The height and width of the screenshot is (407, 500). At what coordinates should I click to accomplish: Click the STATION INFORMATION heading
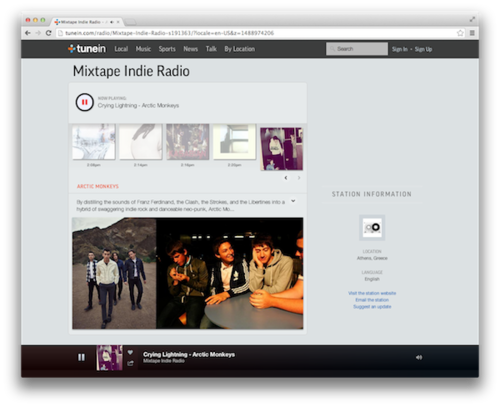tap(372, 194)
